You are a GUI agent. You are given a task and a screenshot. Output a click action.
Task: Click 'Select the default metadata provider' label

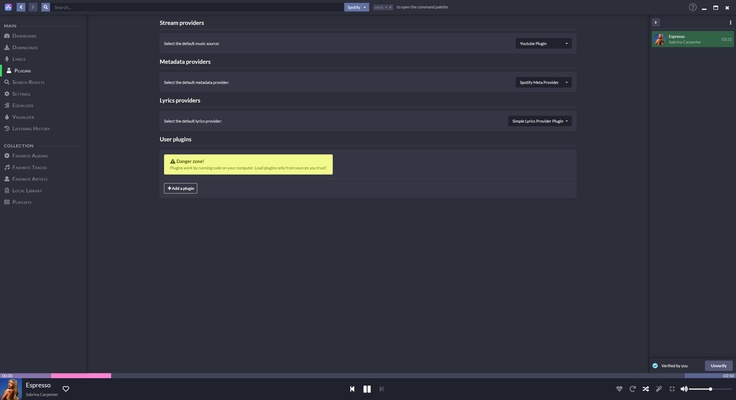pos(196,82)
